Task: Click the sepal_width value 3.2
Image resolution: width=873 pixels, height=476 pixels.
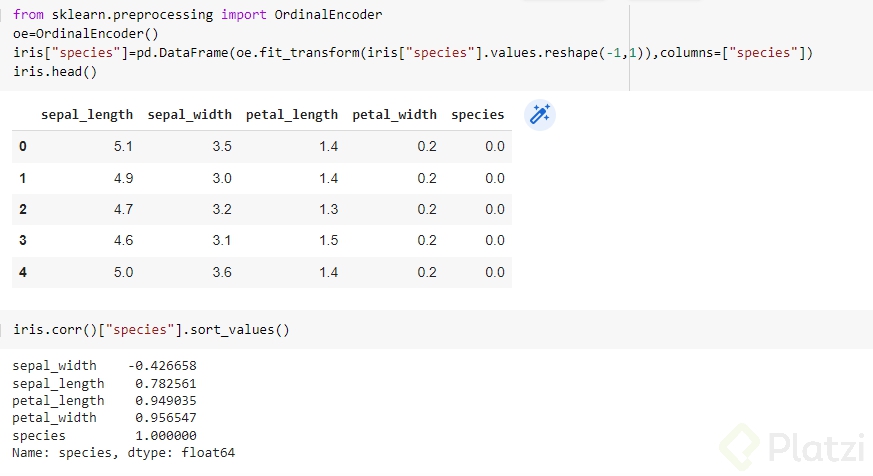Action: pos(222,209)
